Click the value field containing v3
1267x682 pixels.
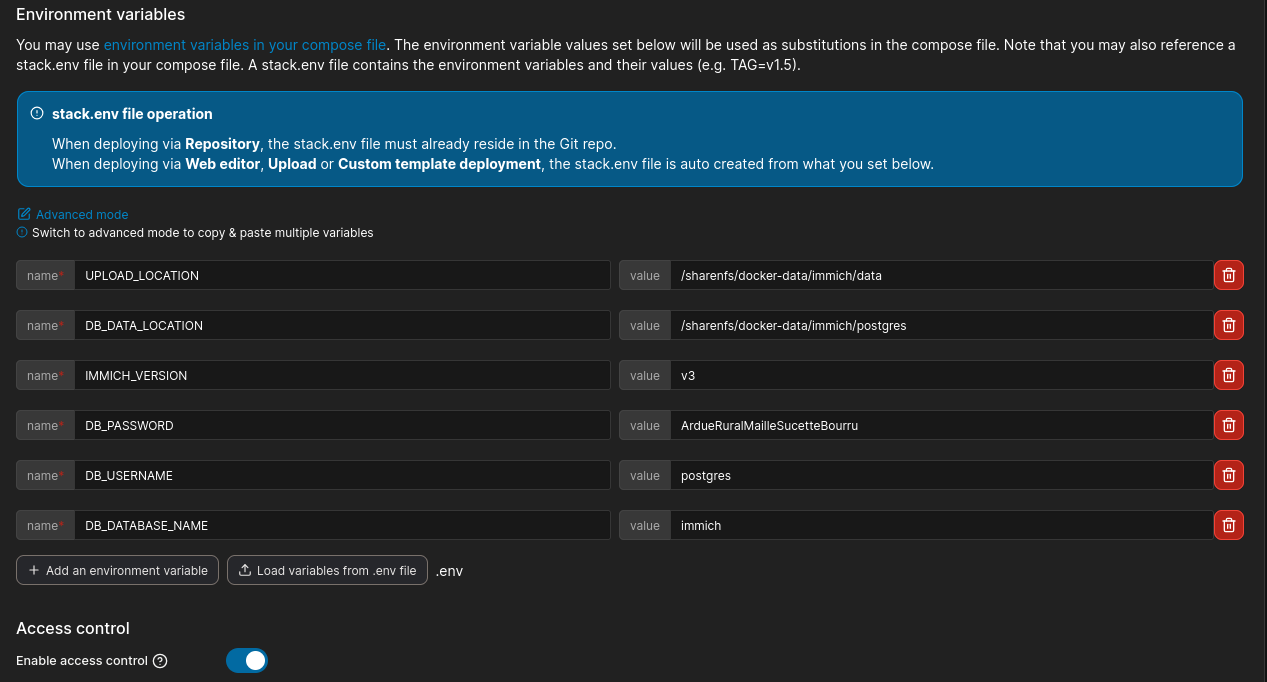941,375
